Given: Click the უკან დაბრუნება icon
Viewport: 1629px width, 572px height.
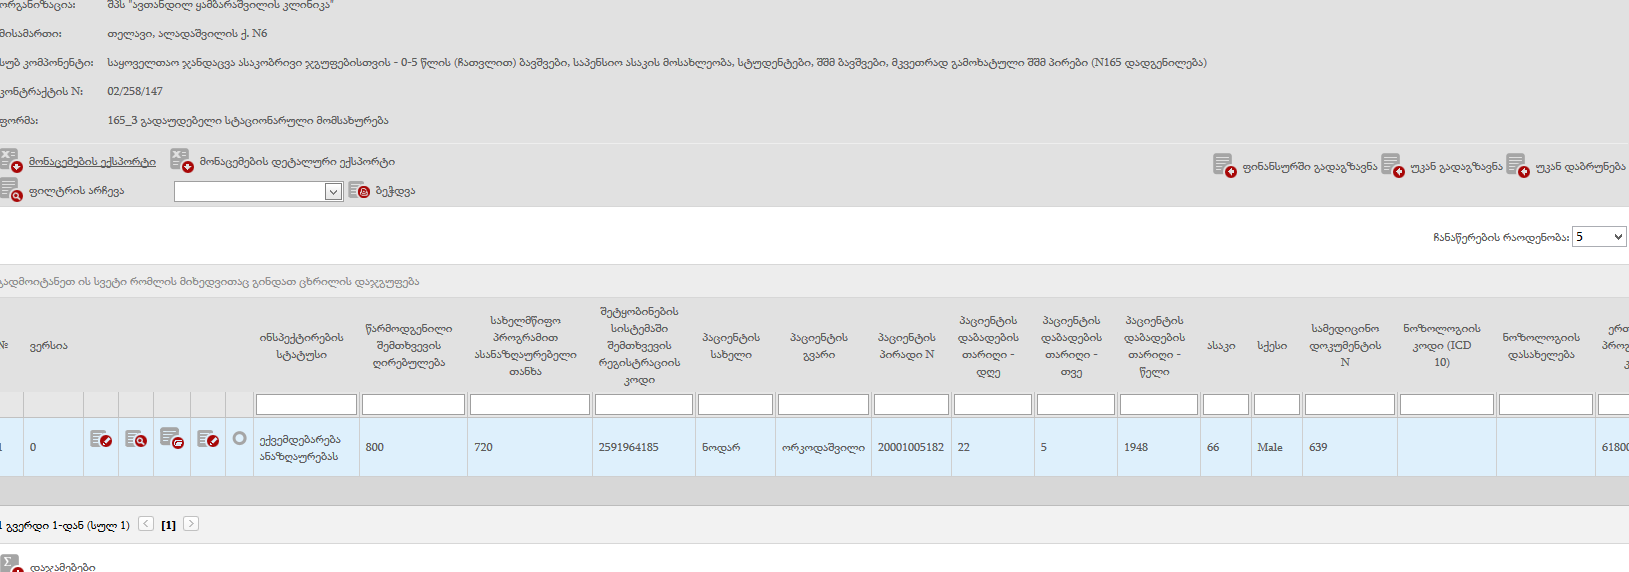Looking at the screenshot, I should click(x=1517, y=166).
